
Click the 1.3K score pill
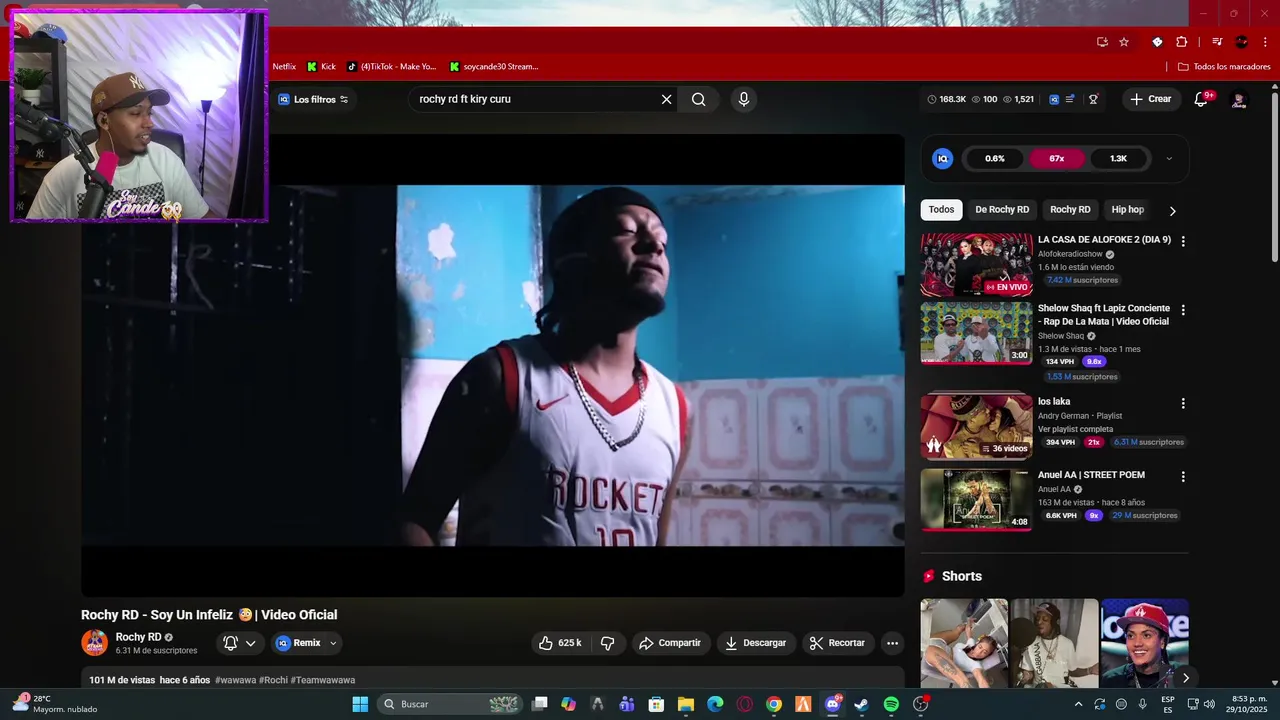coord(1118,158)
